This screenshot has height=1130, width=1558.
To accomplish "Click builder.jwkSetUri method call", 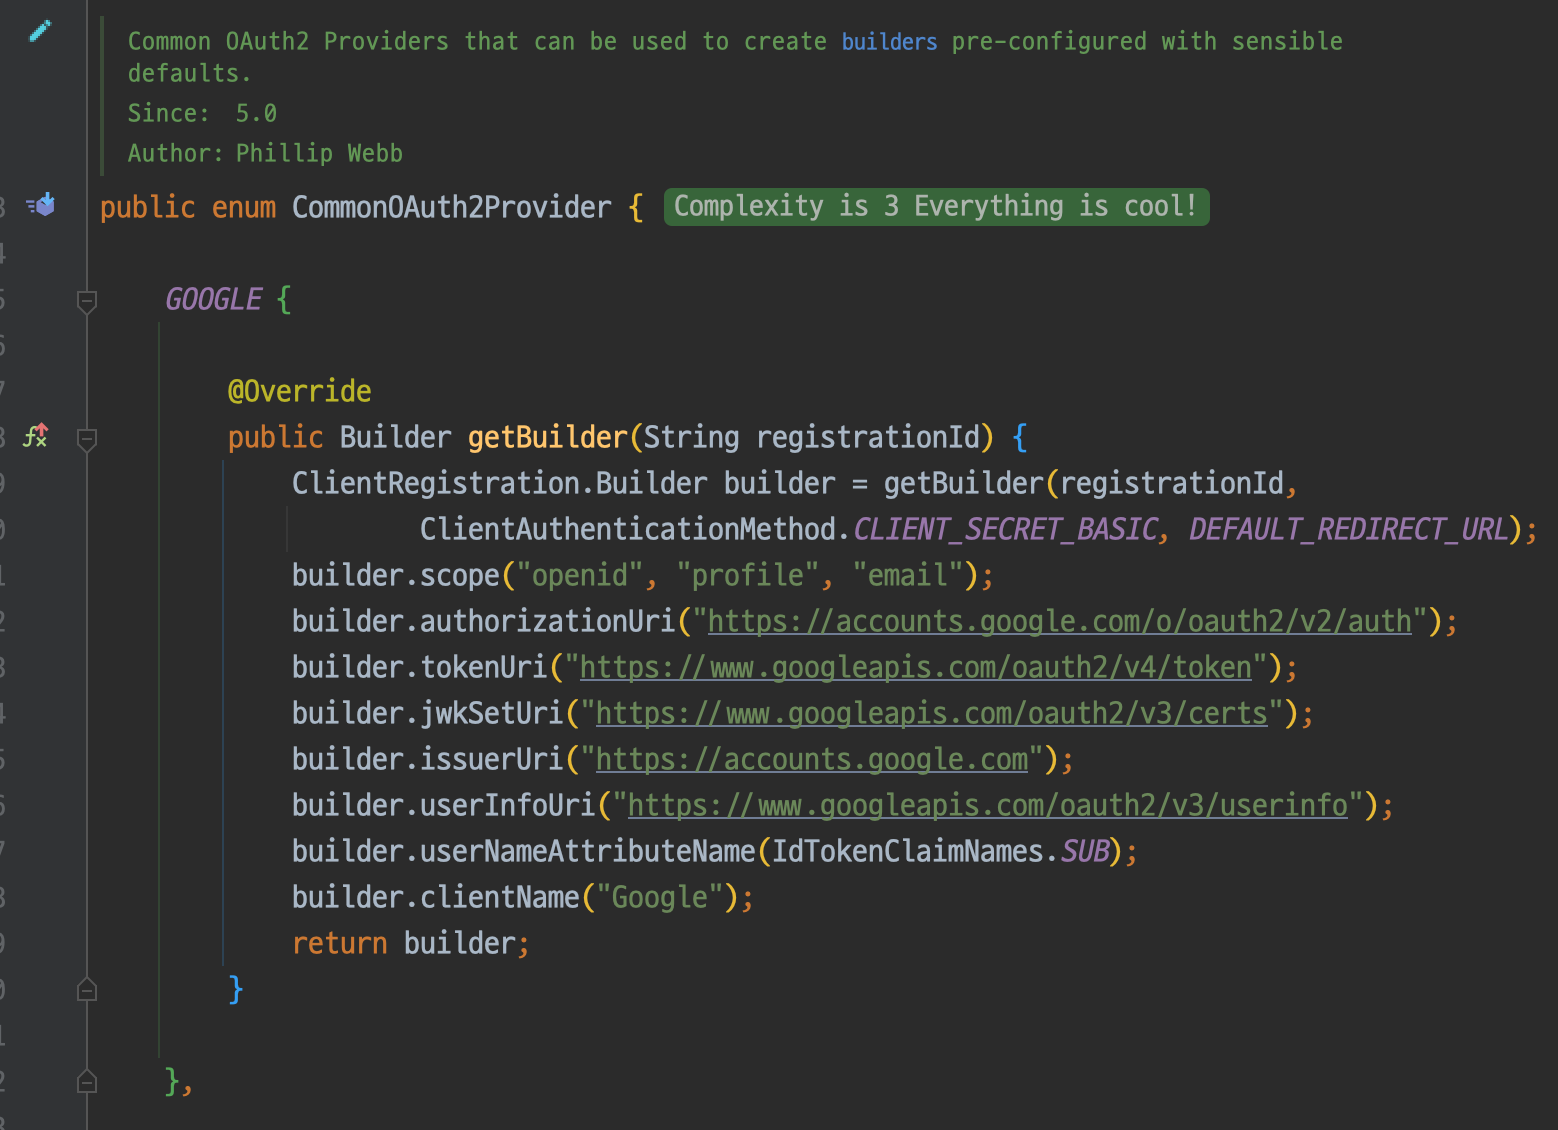I will 427,713.
